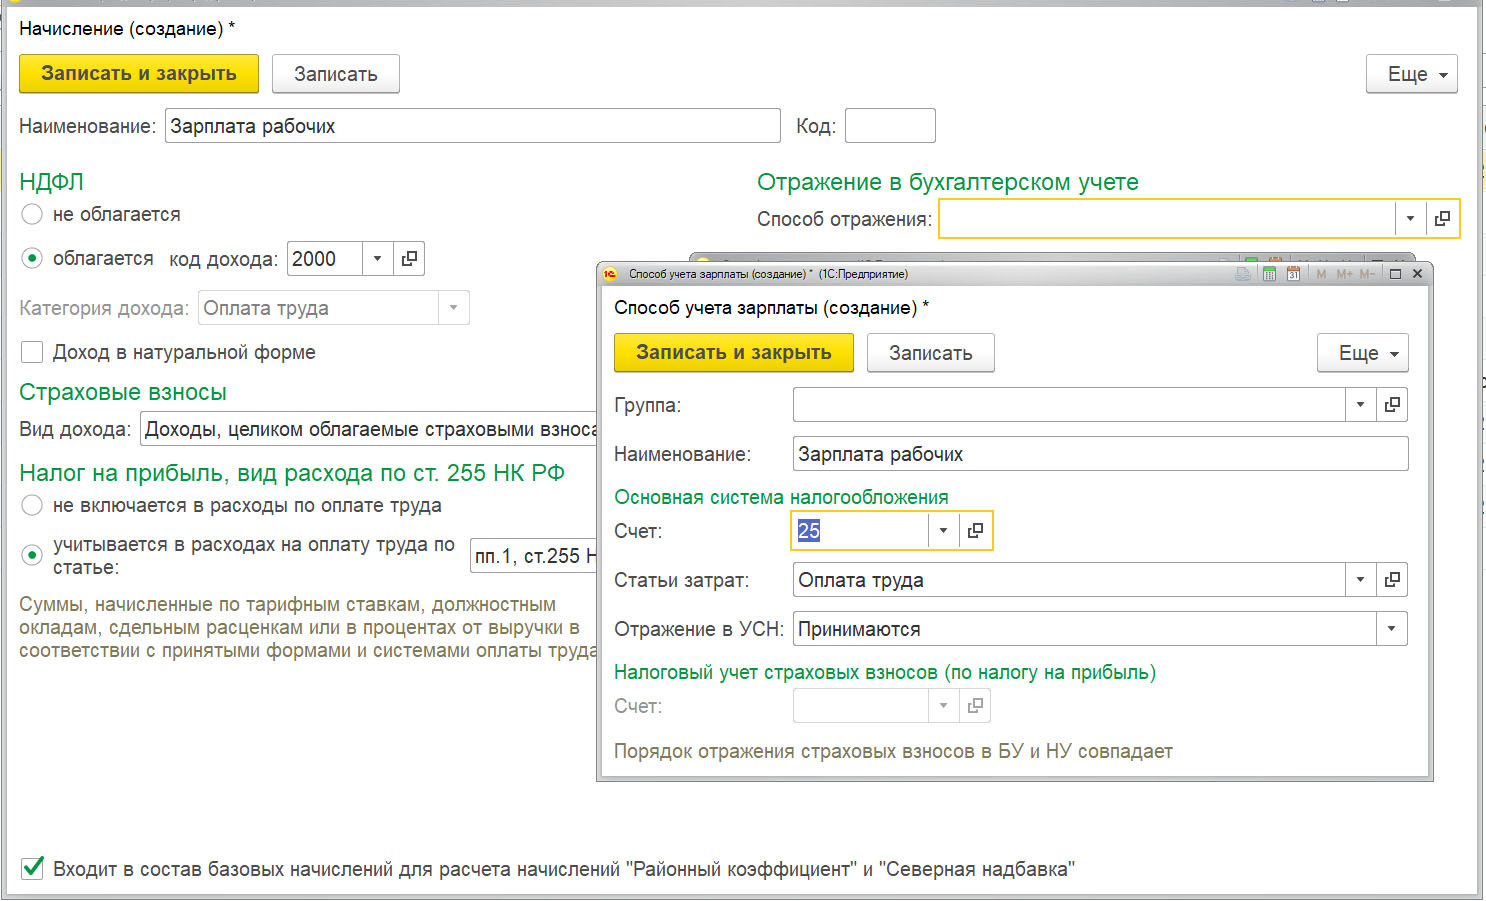Click the Основная система налогообложения heading

click(781, 497)
